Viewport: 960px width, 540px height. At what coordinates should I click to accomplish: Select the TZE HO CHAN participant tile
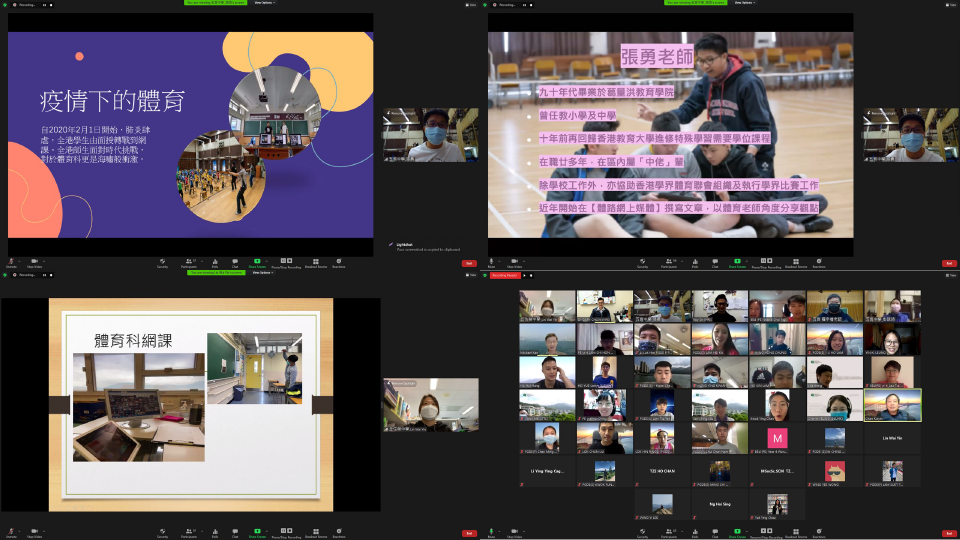point(662,471)
